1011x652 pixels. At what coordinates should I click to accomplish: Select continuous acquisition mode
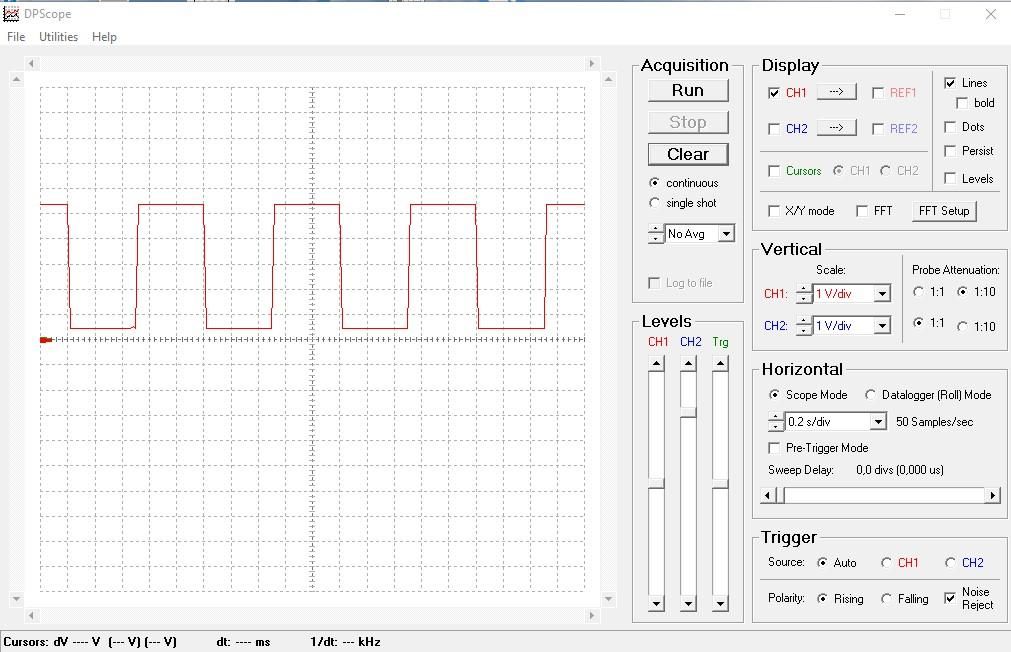(x=654, y=183)
